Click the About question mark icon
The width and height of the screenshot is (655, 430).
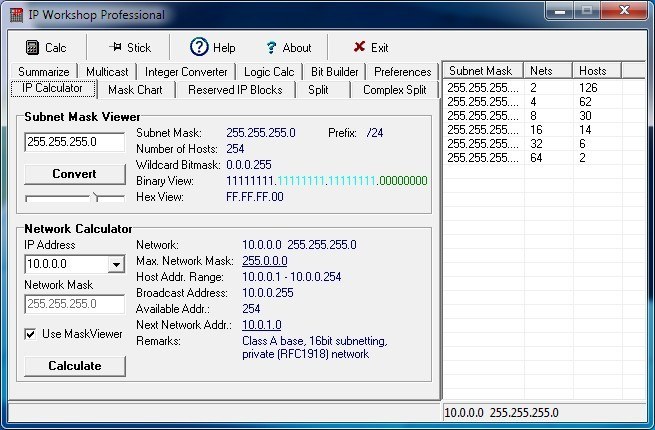(271, 48)
